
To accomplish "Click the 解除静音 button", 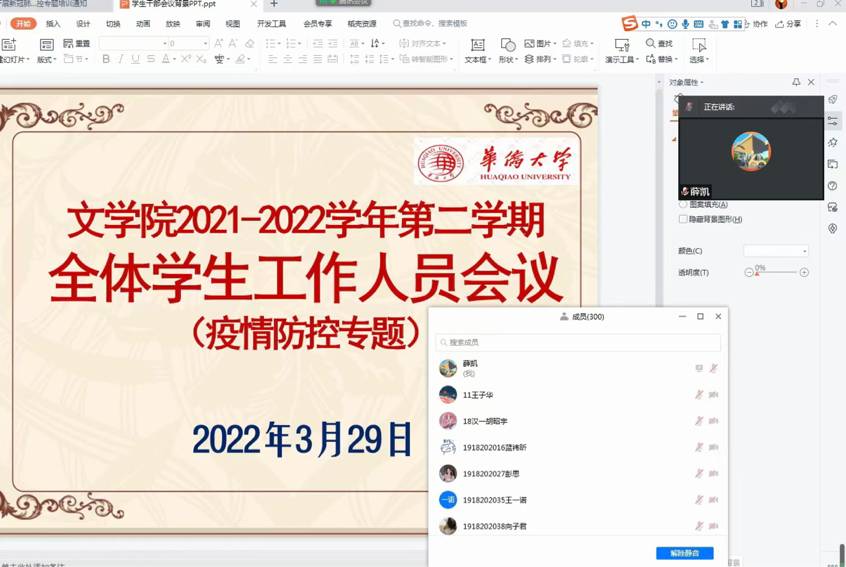I will pos(684,553).
